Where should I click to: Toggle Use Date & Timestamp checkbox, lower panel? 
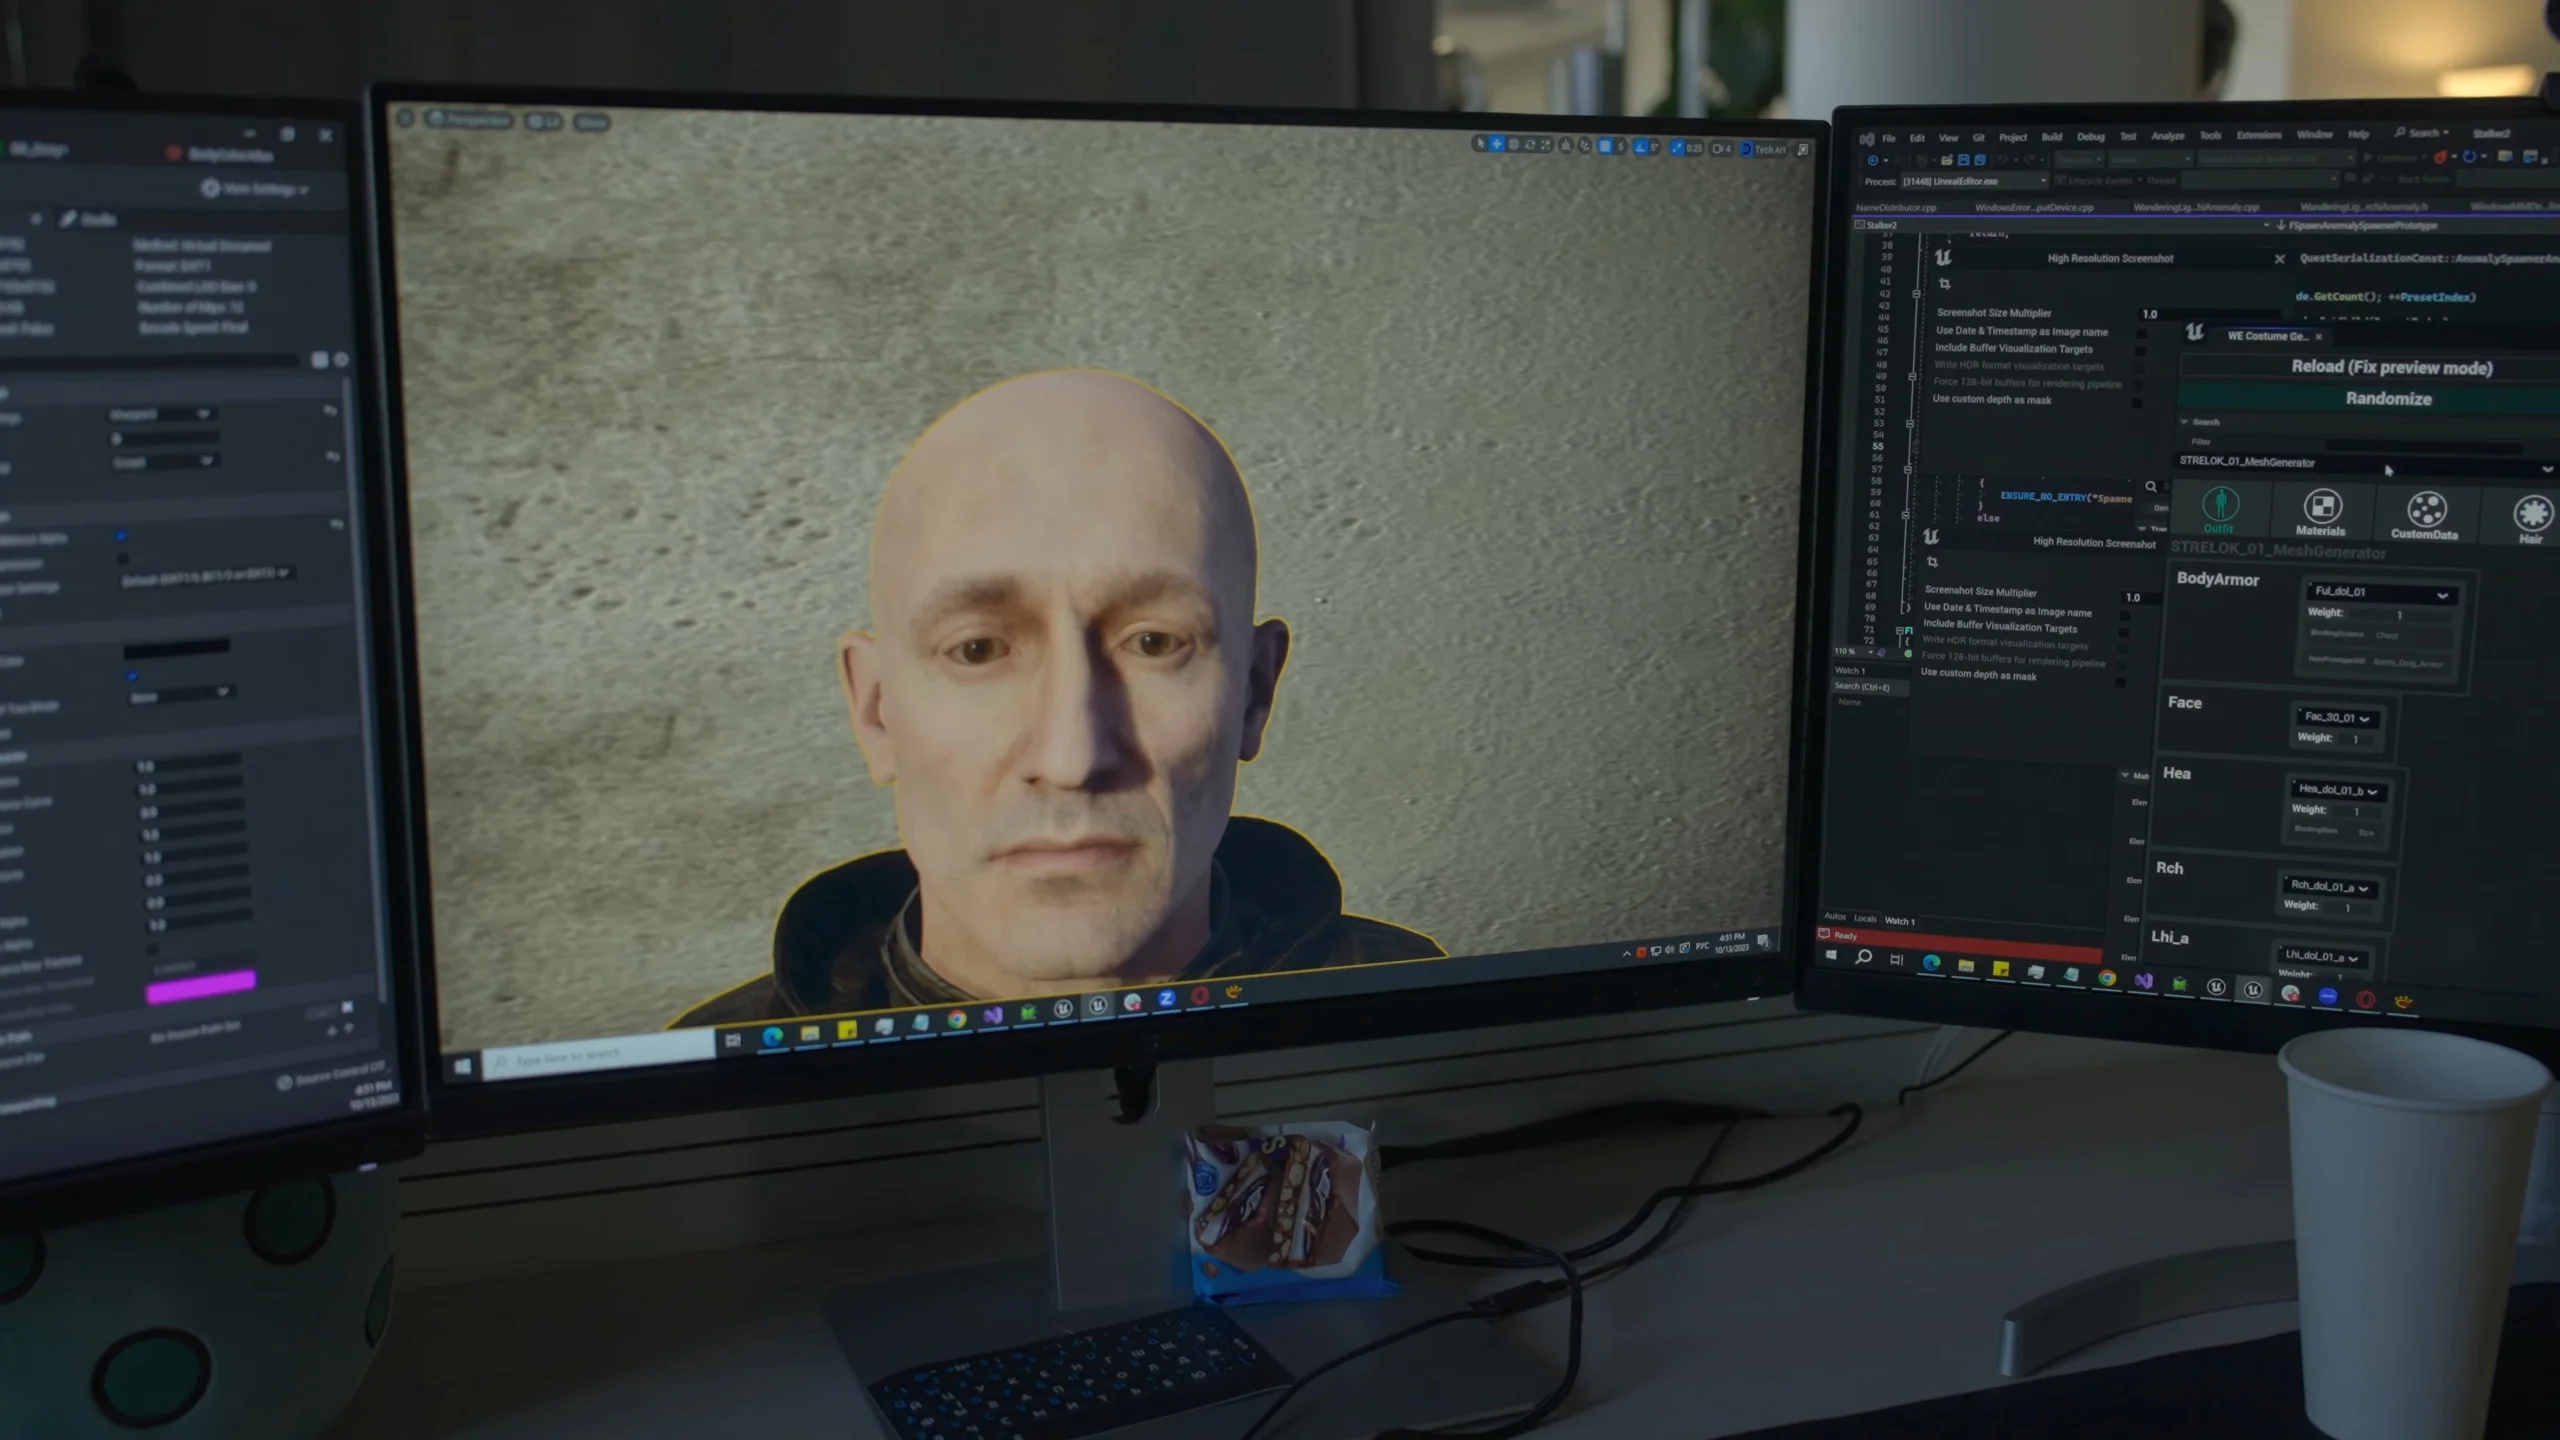coord(2126,614)
